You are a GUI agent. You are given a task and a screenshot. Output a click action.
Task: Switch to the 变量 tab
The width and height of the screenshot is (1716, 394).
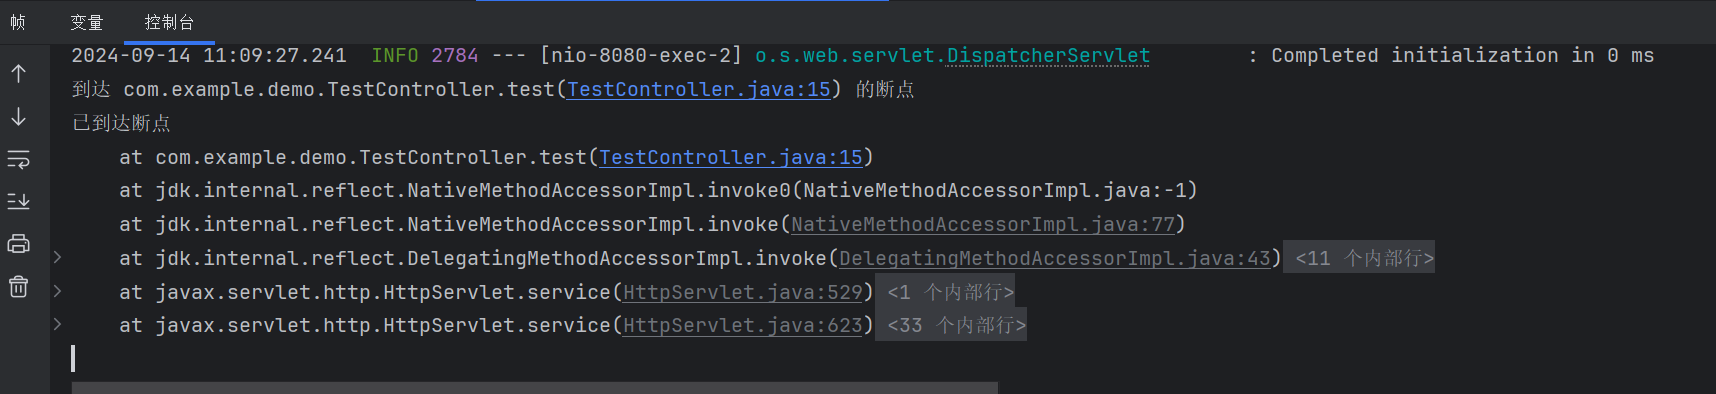[x=87, y=22]
